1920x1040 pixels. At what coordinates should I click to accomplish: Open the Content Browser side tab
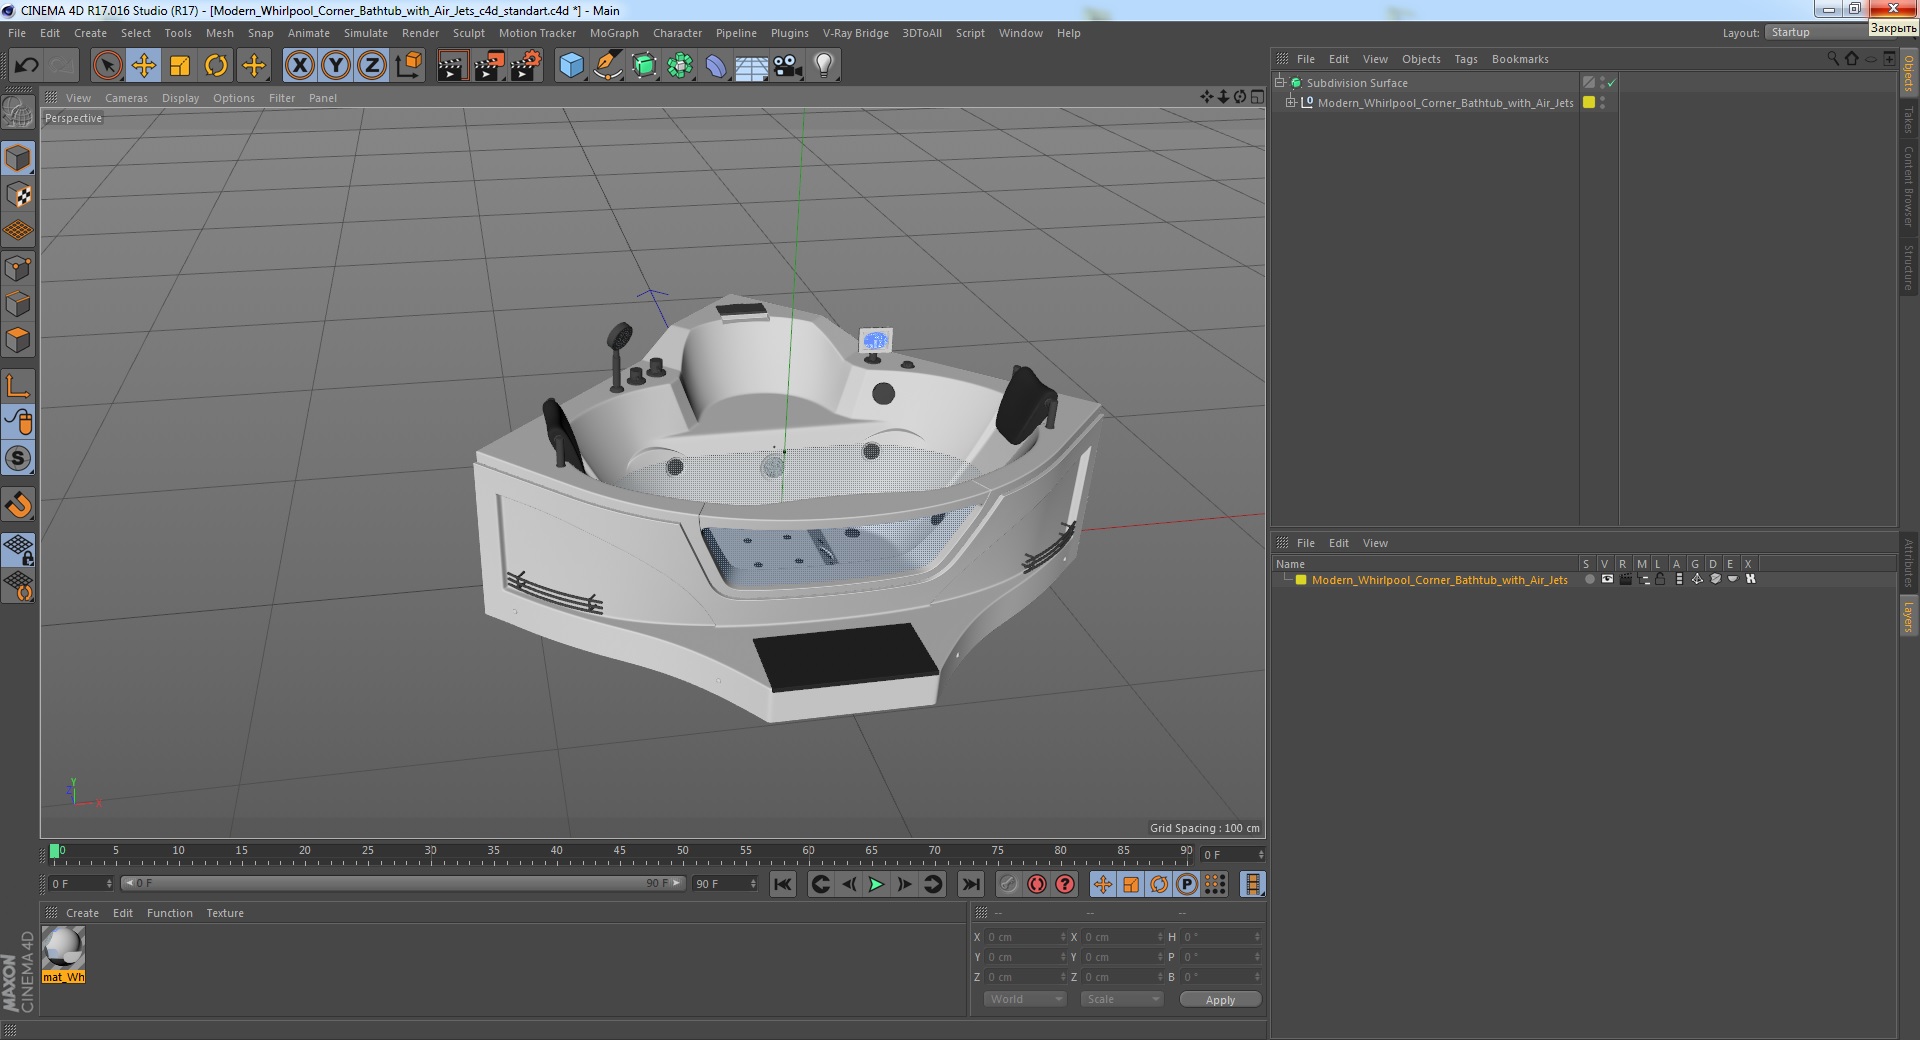pos(1909,186)
